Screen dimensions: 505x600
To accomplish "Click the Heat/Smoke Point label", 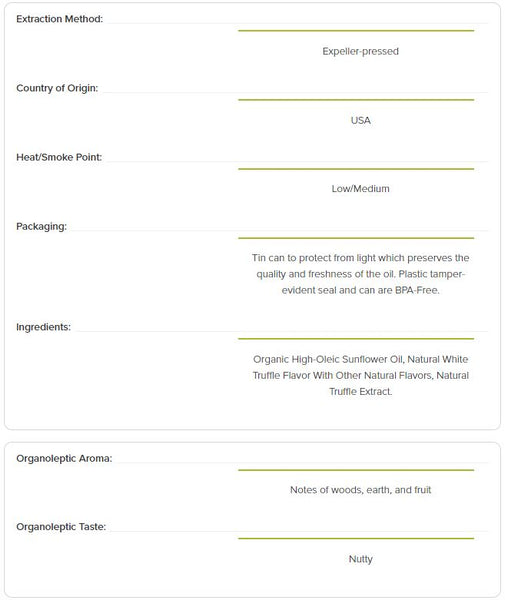I will click(x=59, y=157).
